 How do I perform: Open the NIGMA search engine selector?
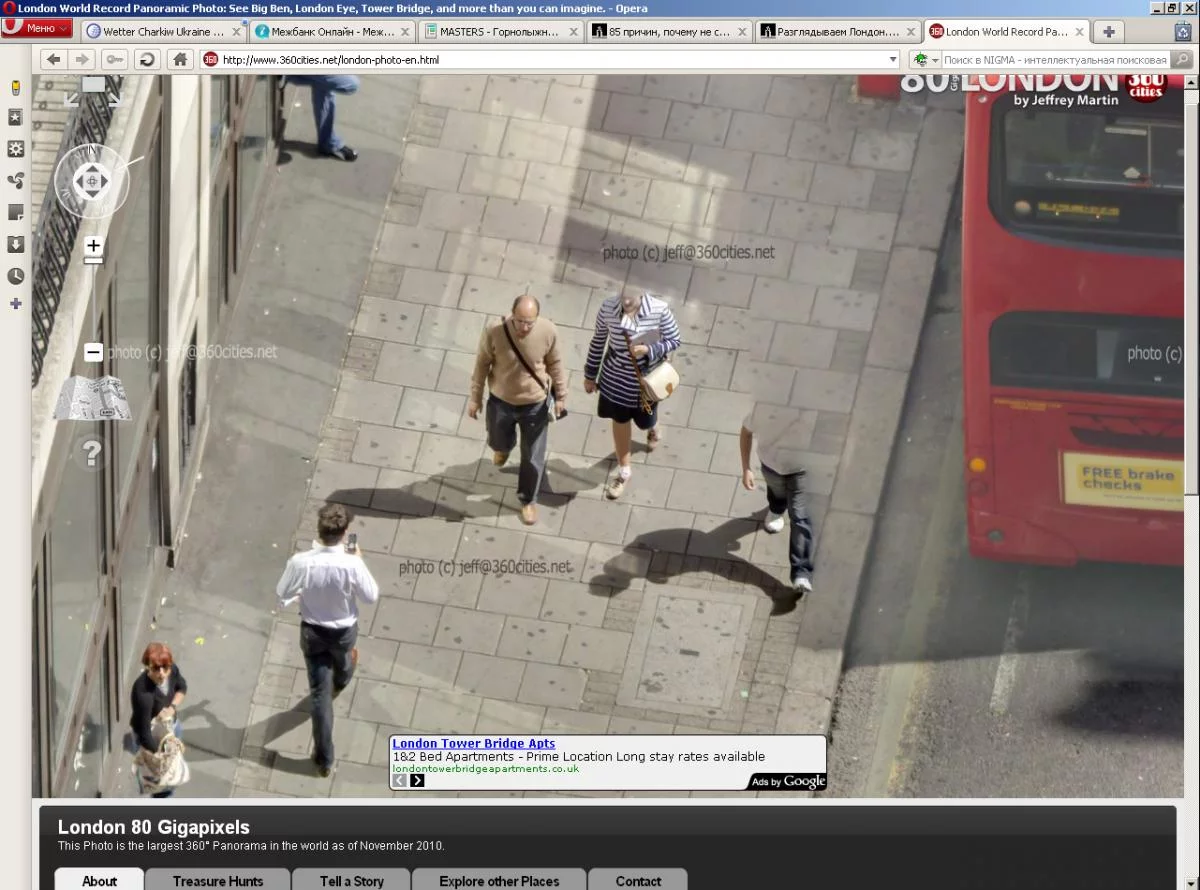[x=926, y=60]
